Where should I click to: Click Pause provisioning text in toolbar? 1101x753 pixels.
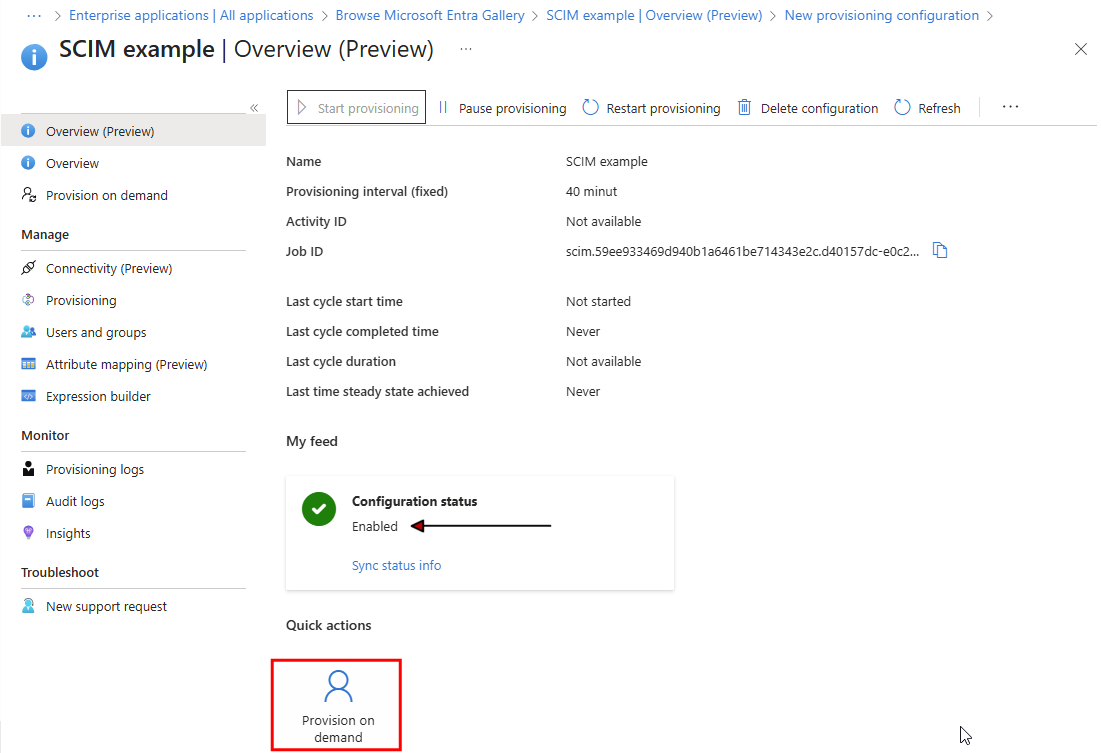click(x=513, y=108)
